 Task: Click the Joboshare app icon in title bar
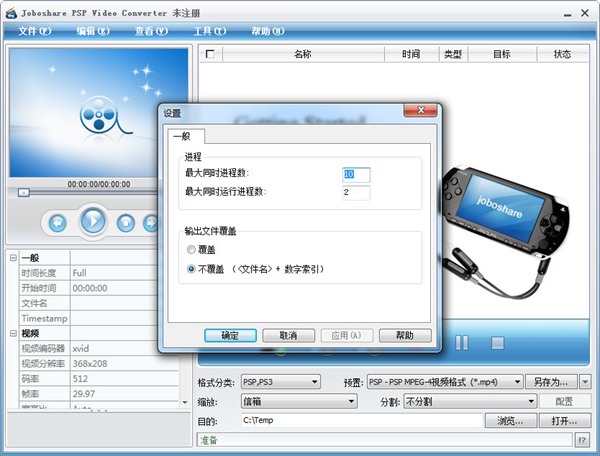11,13
